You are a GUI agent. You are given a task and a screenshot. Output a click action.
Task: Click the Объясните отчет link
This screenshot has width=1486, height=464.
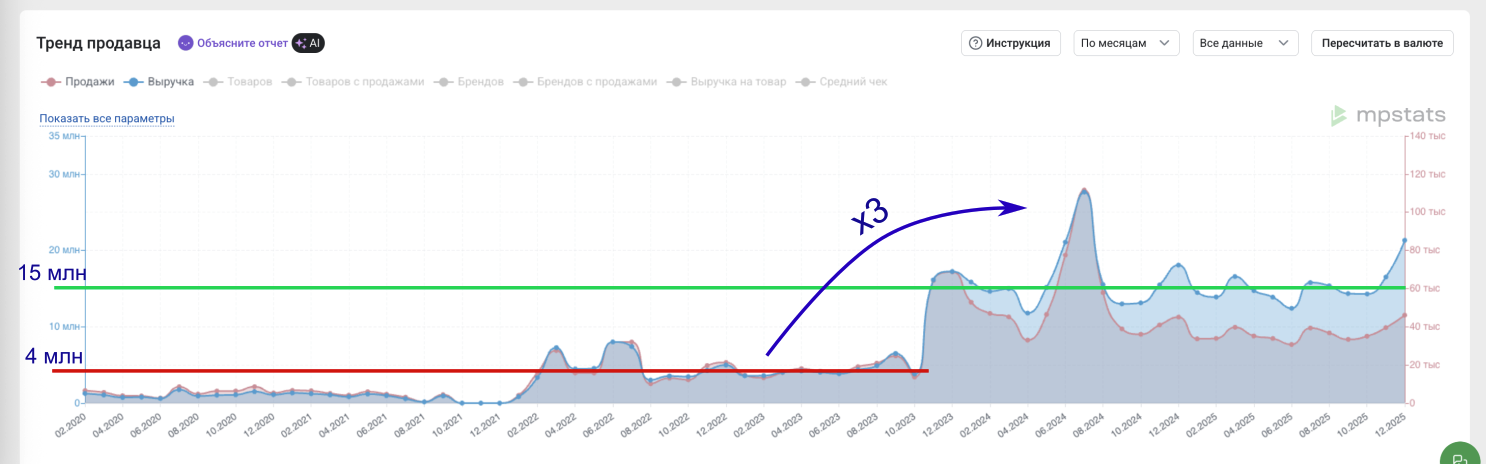242,43
